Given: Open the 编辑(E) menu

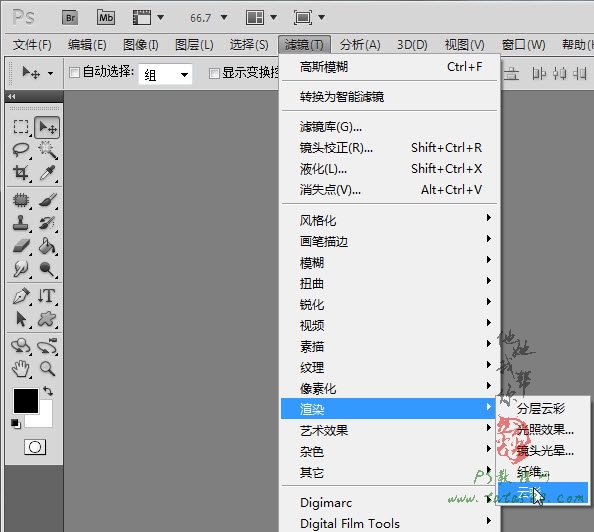Looking at the screenshot, I should click(x=87, y=45).
